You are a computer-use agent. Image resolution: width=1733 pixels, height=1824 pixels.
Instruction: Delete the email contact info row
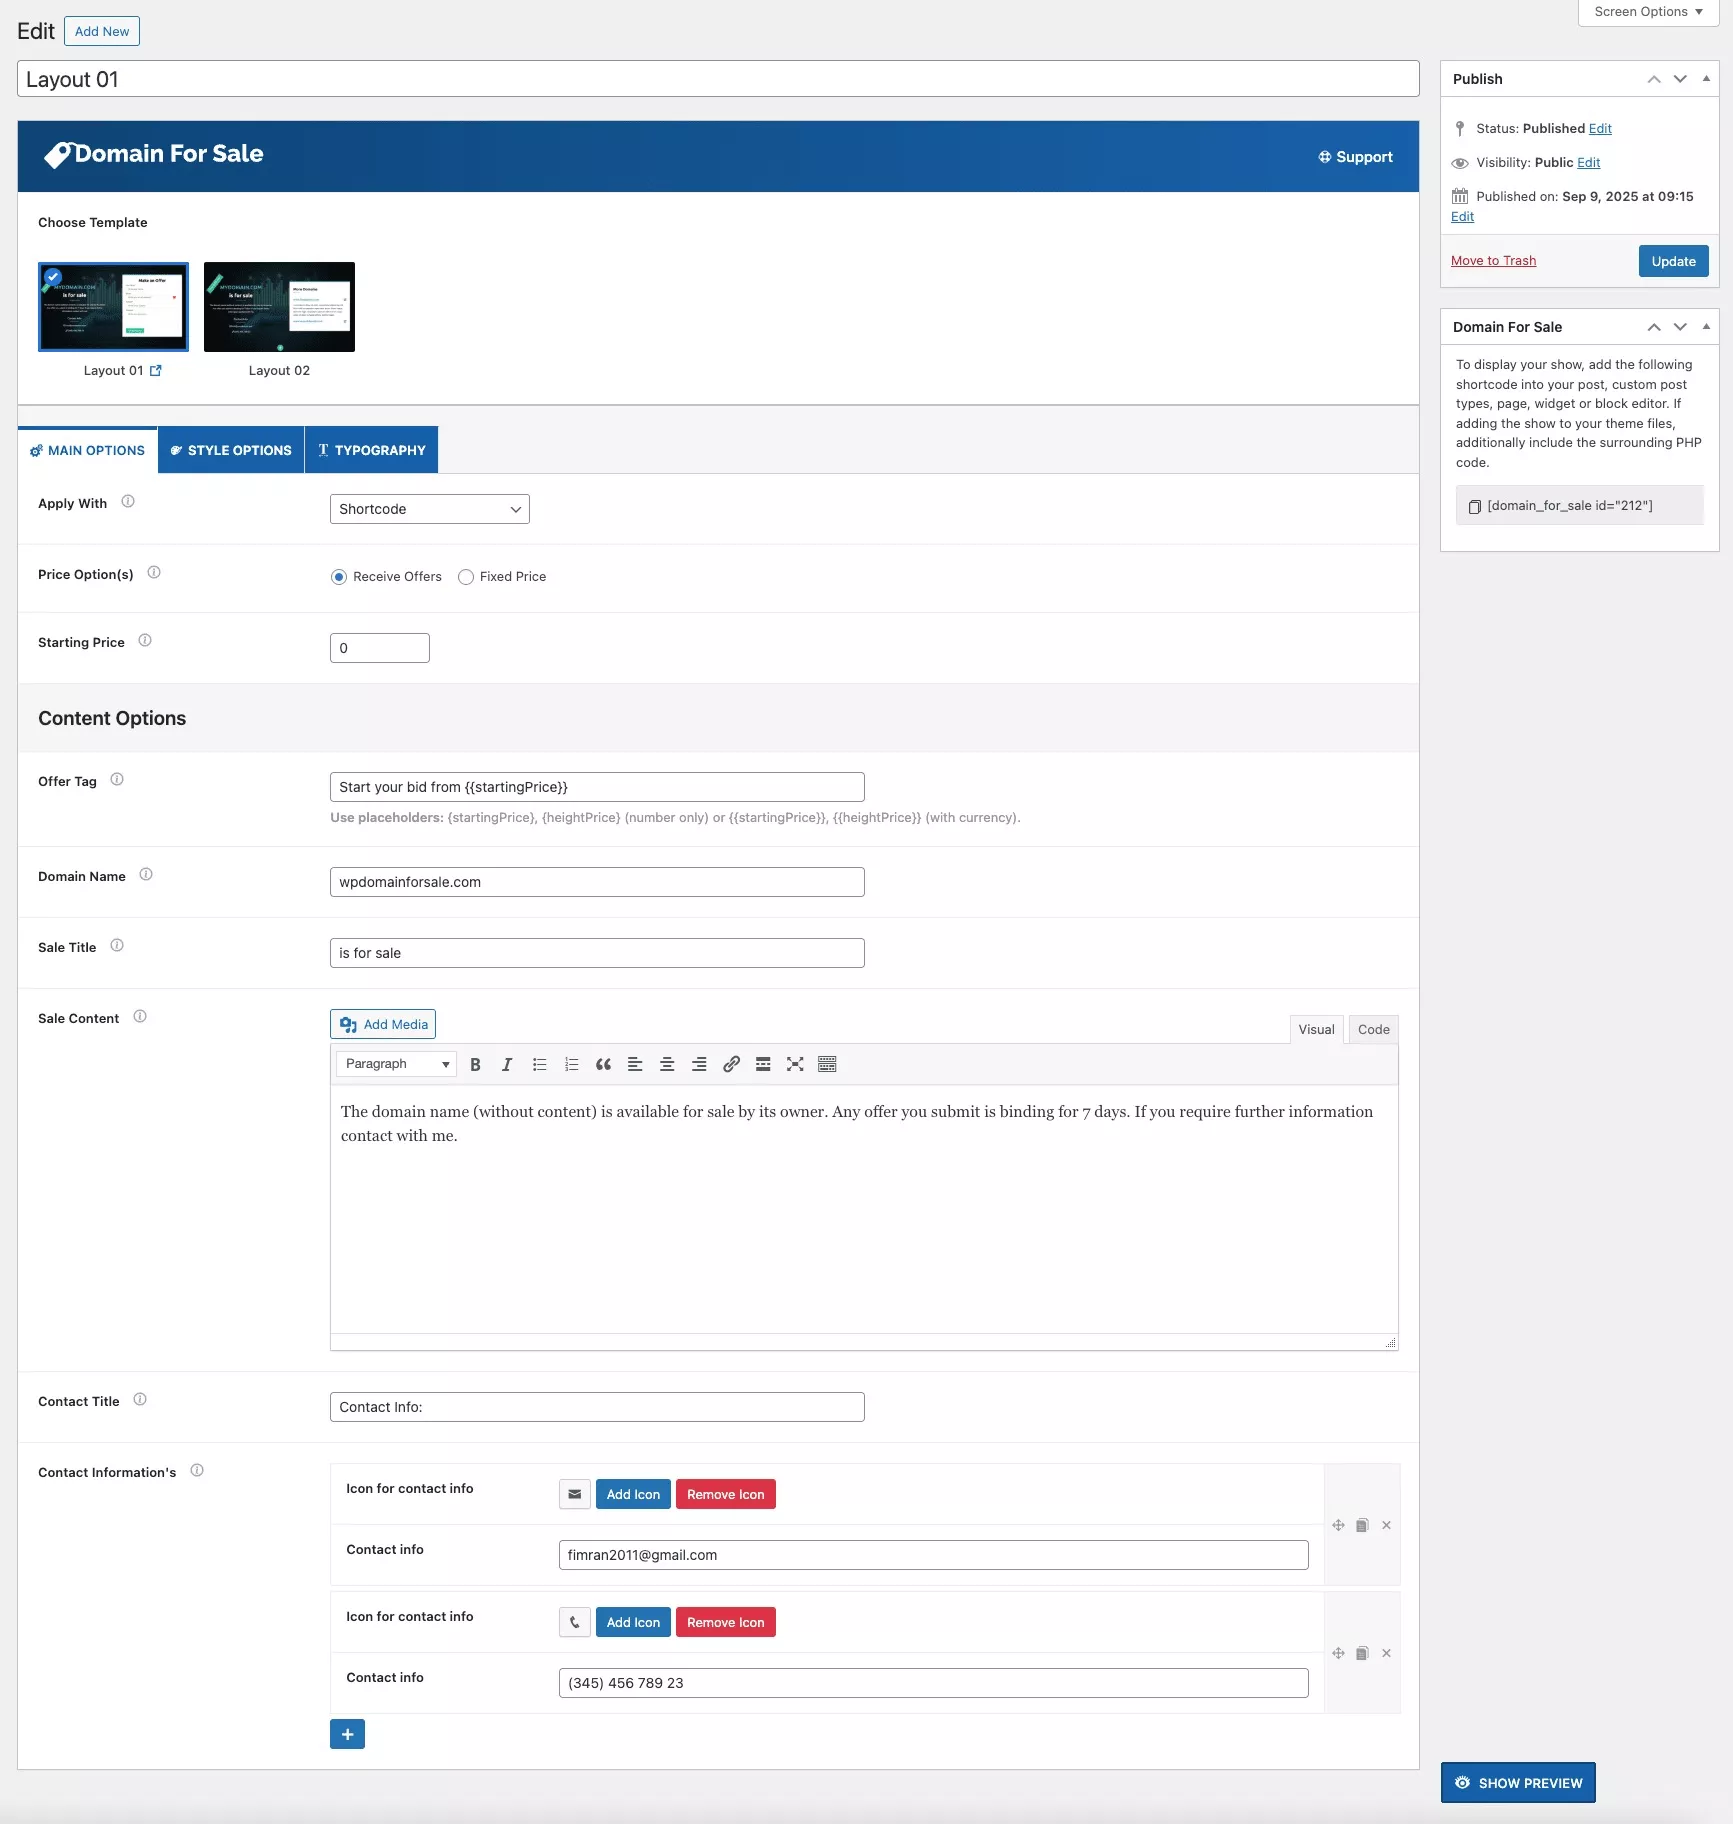(1386, 1525)
